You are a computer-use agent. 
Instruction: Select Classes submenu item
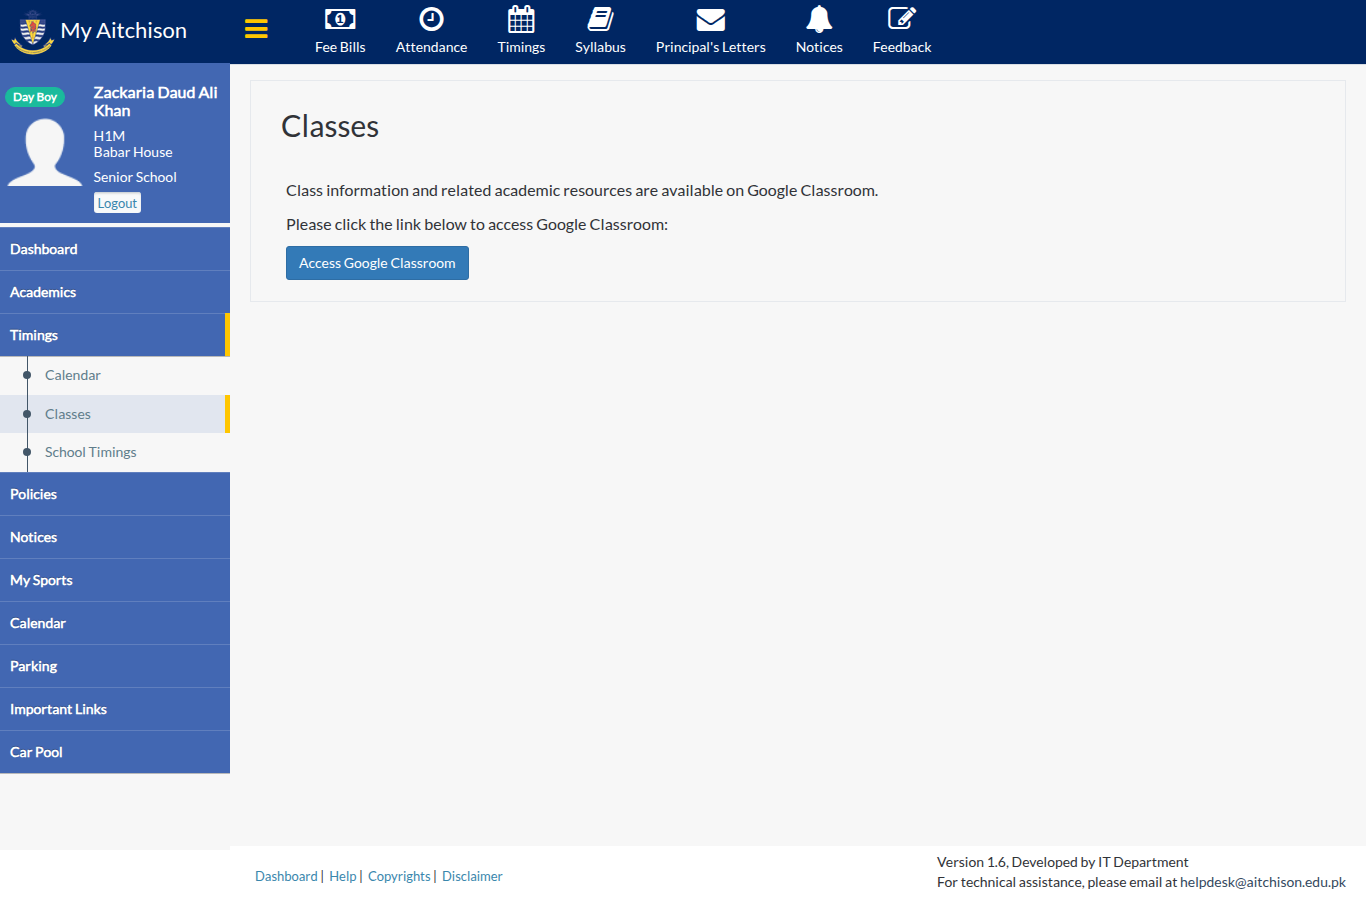coord(115,414)
